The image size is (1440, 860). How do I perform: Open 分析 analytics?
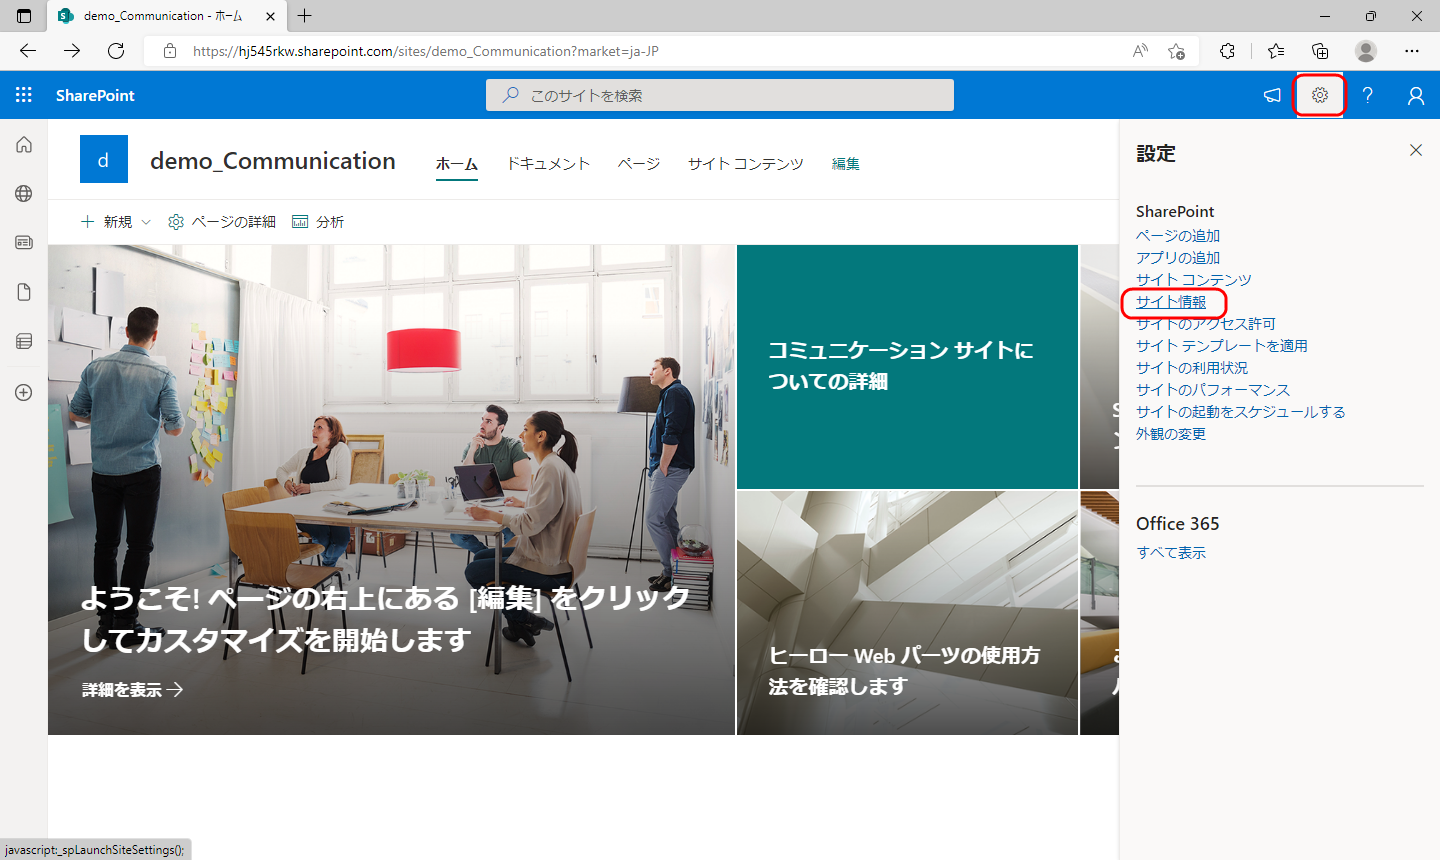point(318,222)
